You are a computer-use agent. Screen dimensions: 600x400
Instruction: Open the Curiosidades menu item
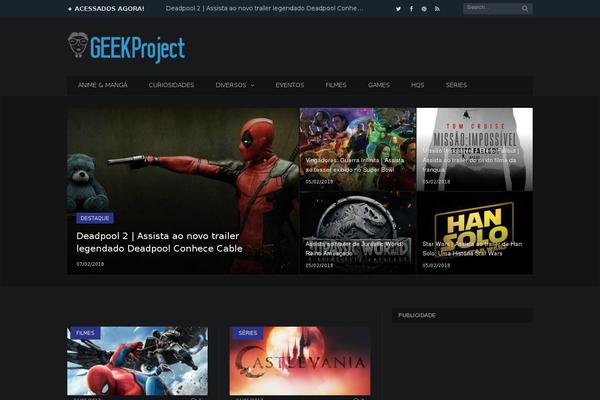(171, 85)
